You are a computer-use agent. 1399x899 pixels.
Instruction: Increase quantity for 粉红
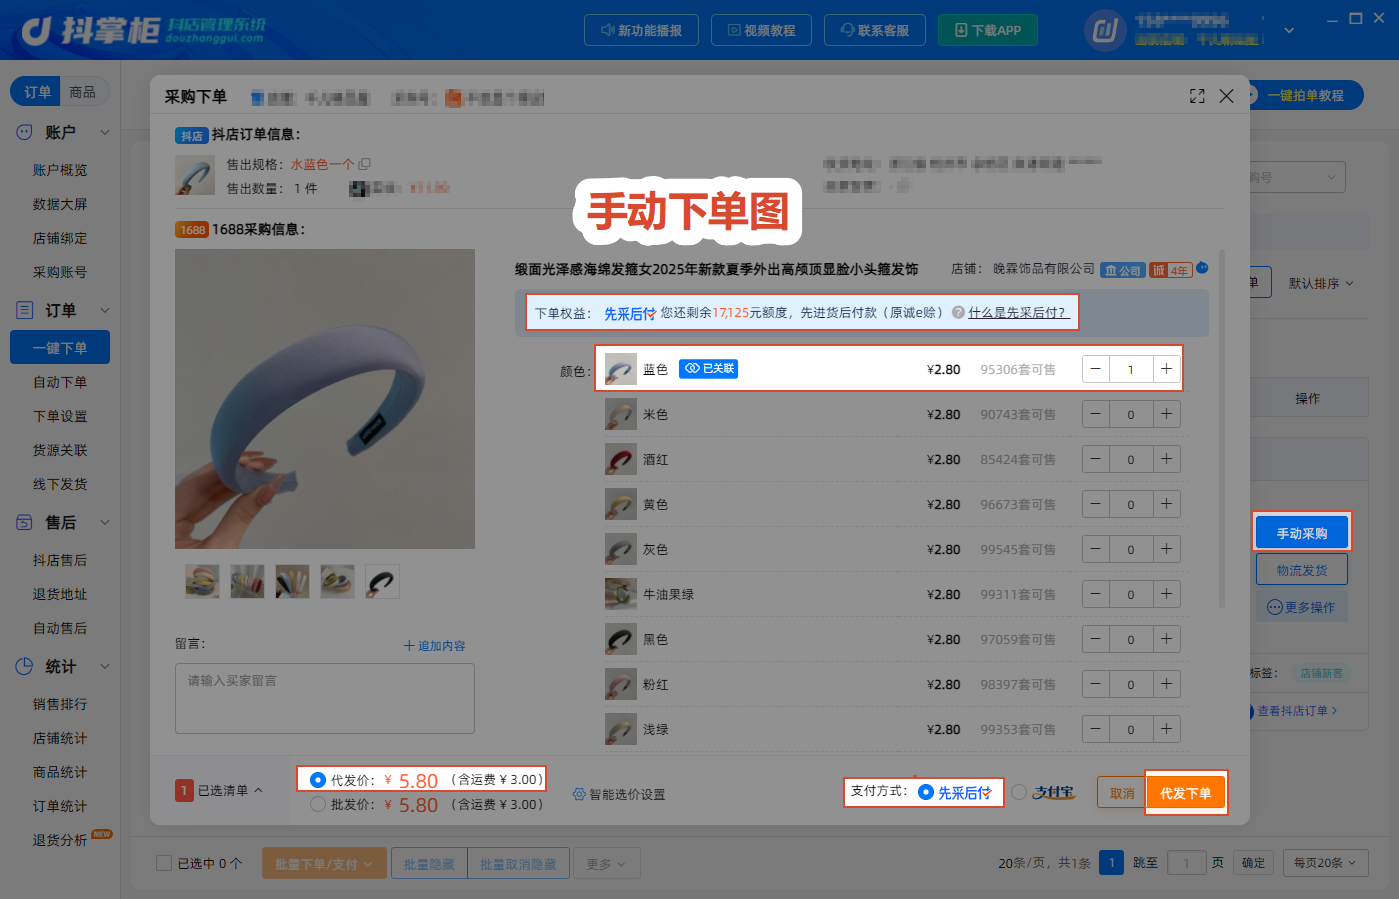(1166, 684)
